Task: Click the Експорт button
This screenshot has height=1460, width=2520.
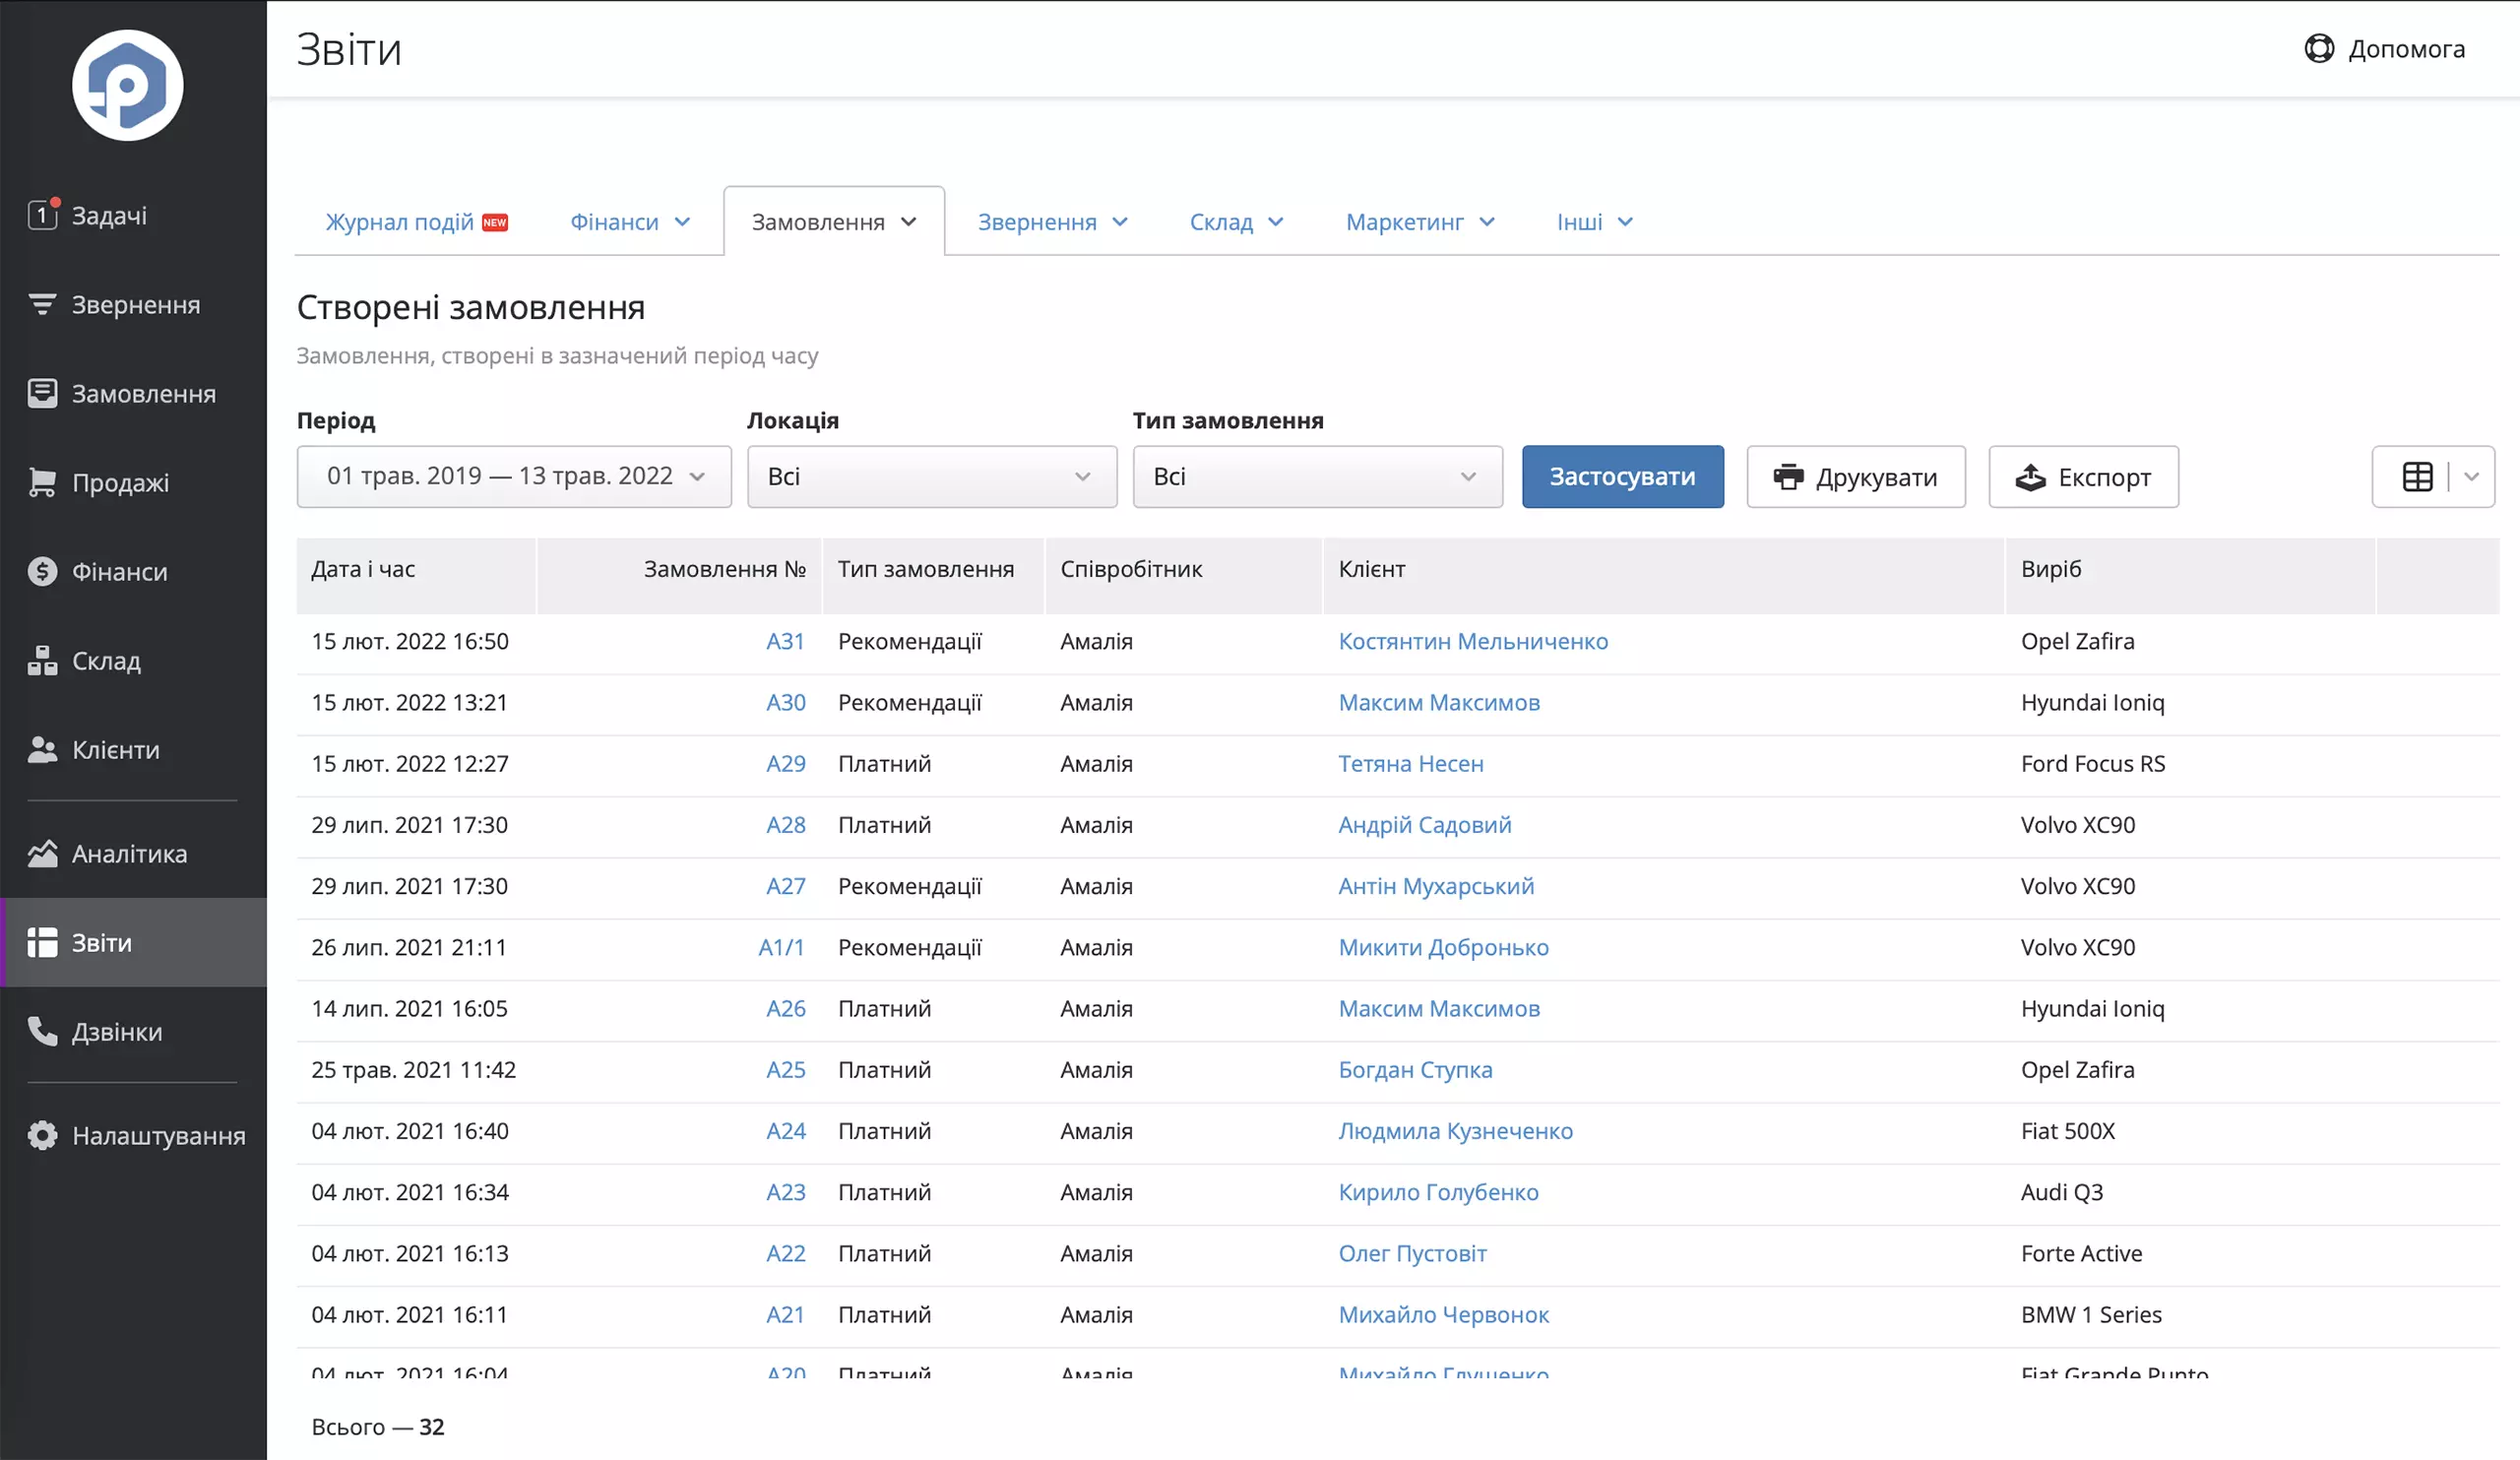Action: [2083, 477]
